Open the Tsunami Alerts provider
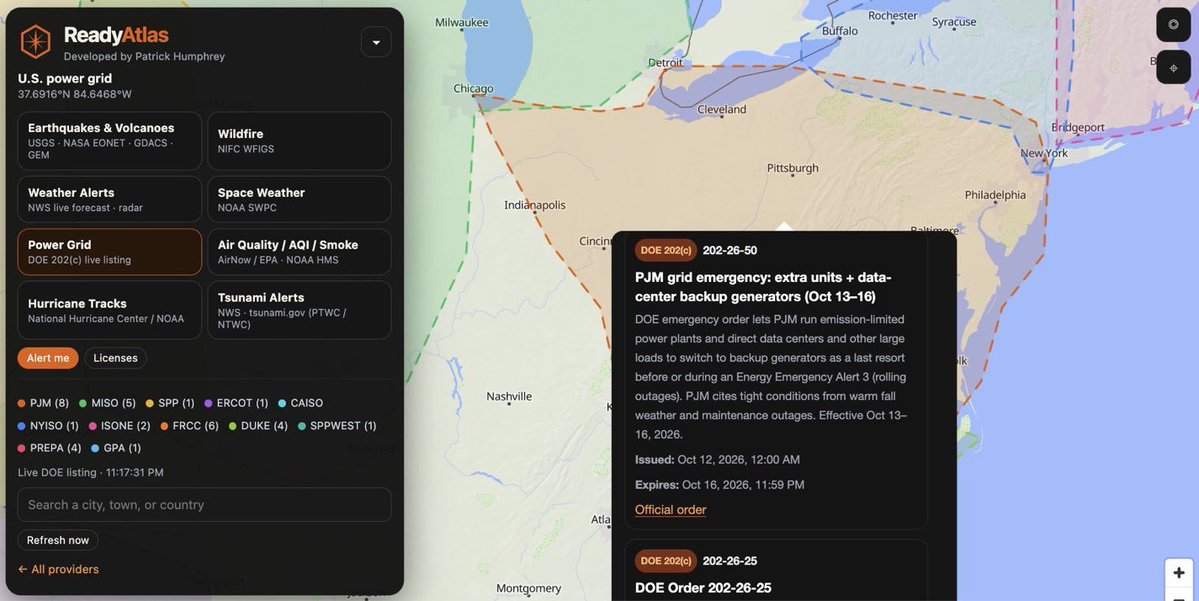This screenshot has width=1199, height=601. (x=299, y=310)
